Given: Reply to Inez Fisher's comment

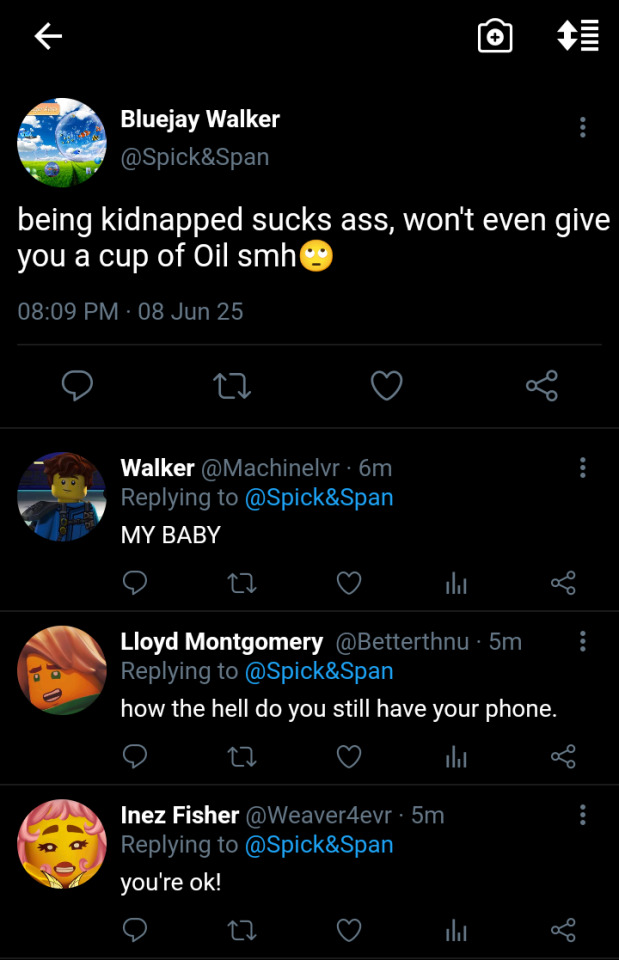Looking at the screenshot, I should [135, 931].
